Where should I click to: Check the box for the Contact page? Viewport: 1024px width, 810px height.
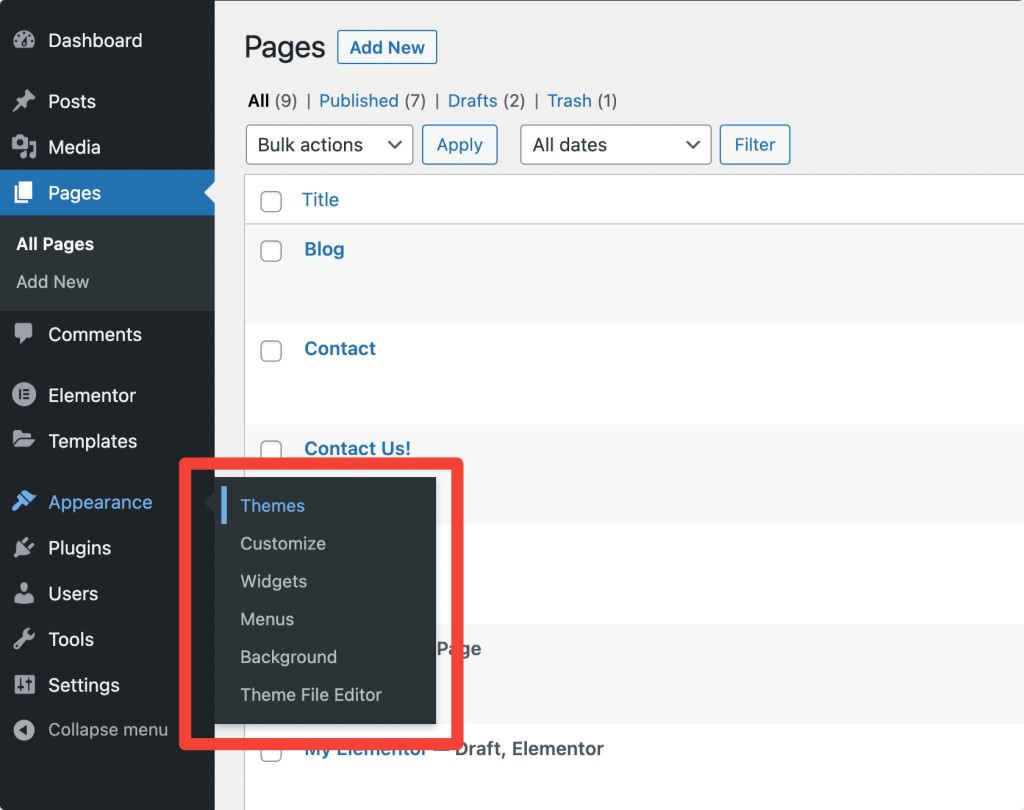[x=271, y=351]
